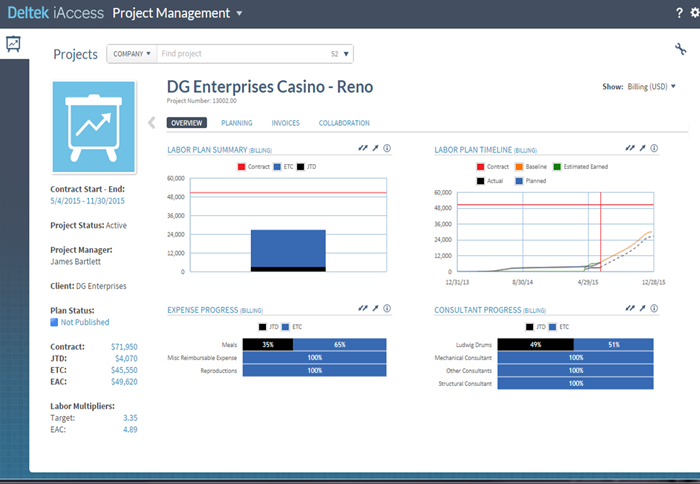The image size is (700, 484).
Task: Open the wrench configuration icon
Action: coord(680,49)
